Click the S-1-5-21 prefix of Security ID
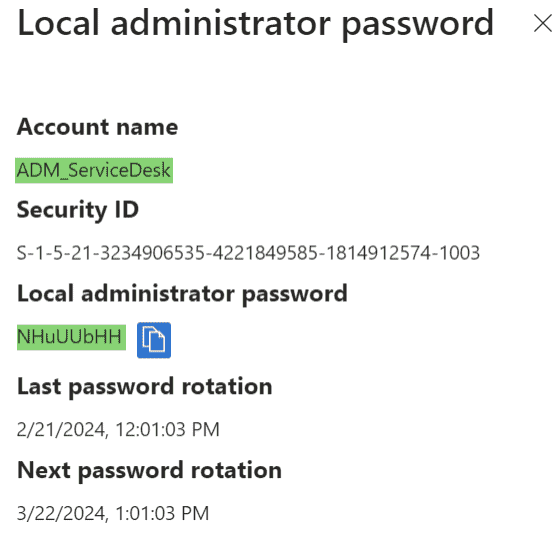This screenshot has height=542, width=560. (55, 253)
